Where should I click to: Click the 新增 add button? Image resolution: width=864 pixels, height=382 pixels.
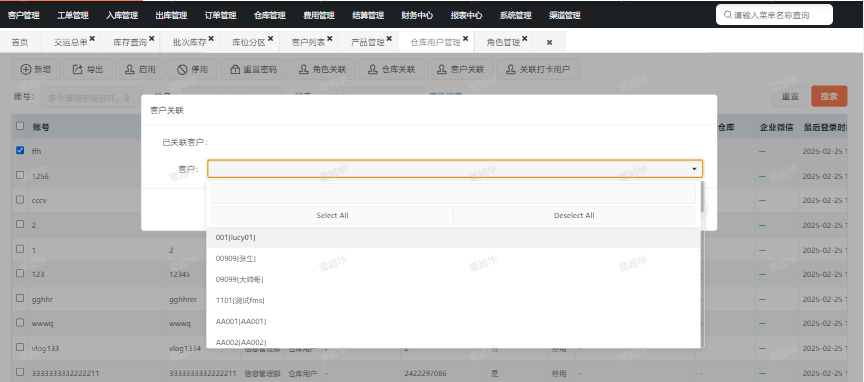pyautogui.click(x=36, y=69)
